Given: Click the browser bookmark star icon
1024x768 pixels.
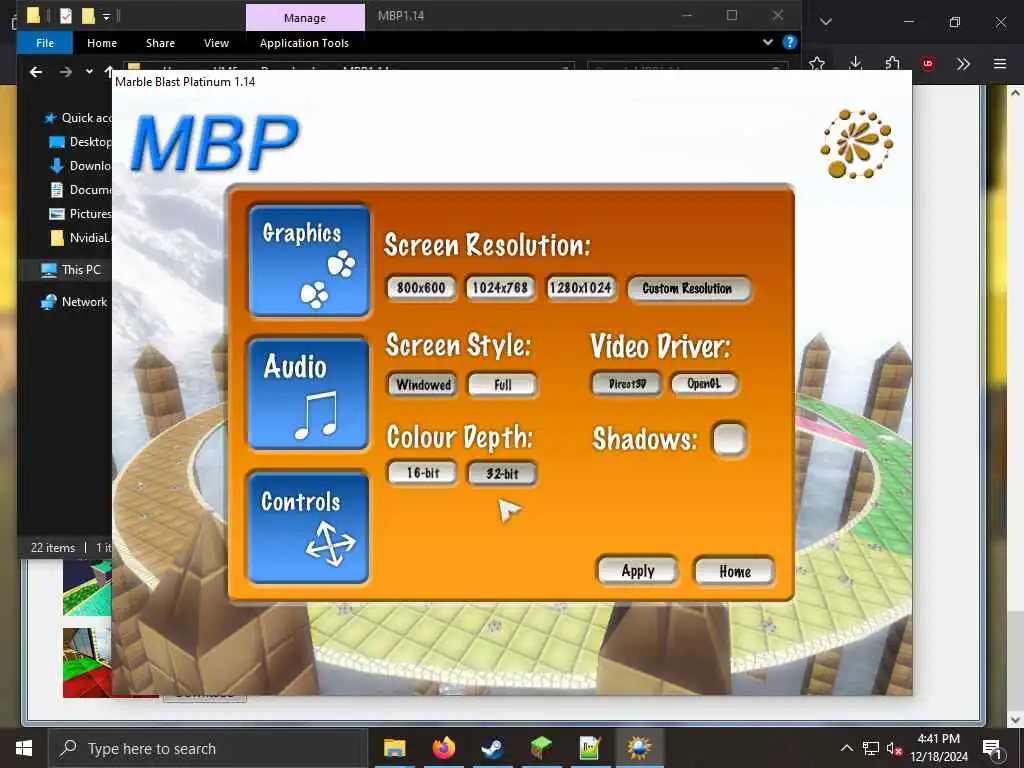Looking at the screenshot, I should coord(816,64).
